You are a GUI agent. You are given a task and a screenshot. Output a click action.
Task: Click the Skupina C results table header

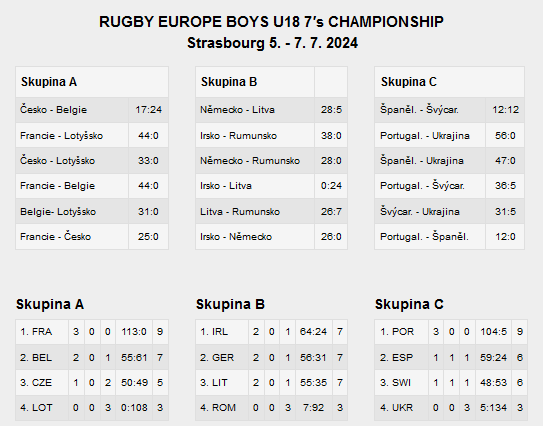pos(449,82)
